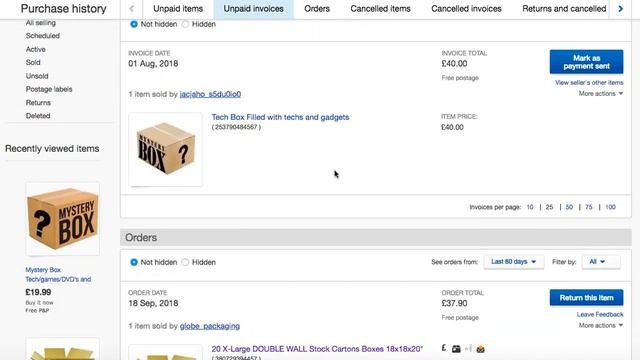Switch to the Orders tab
Viewport: 640px width, 360px height.
(317, 9)
